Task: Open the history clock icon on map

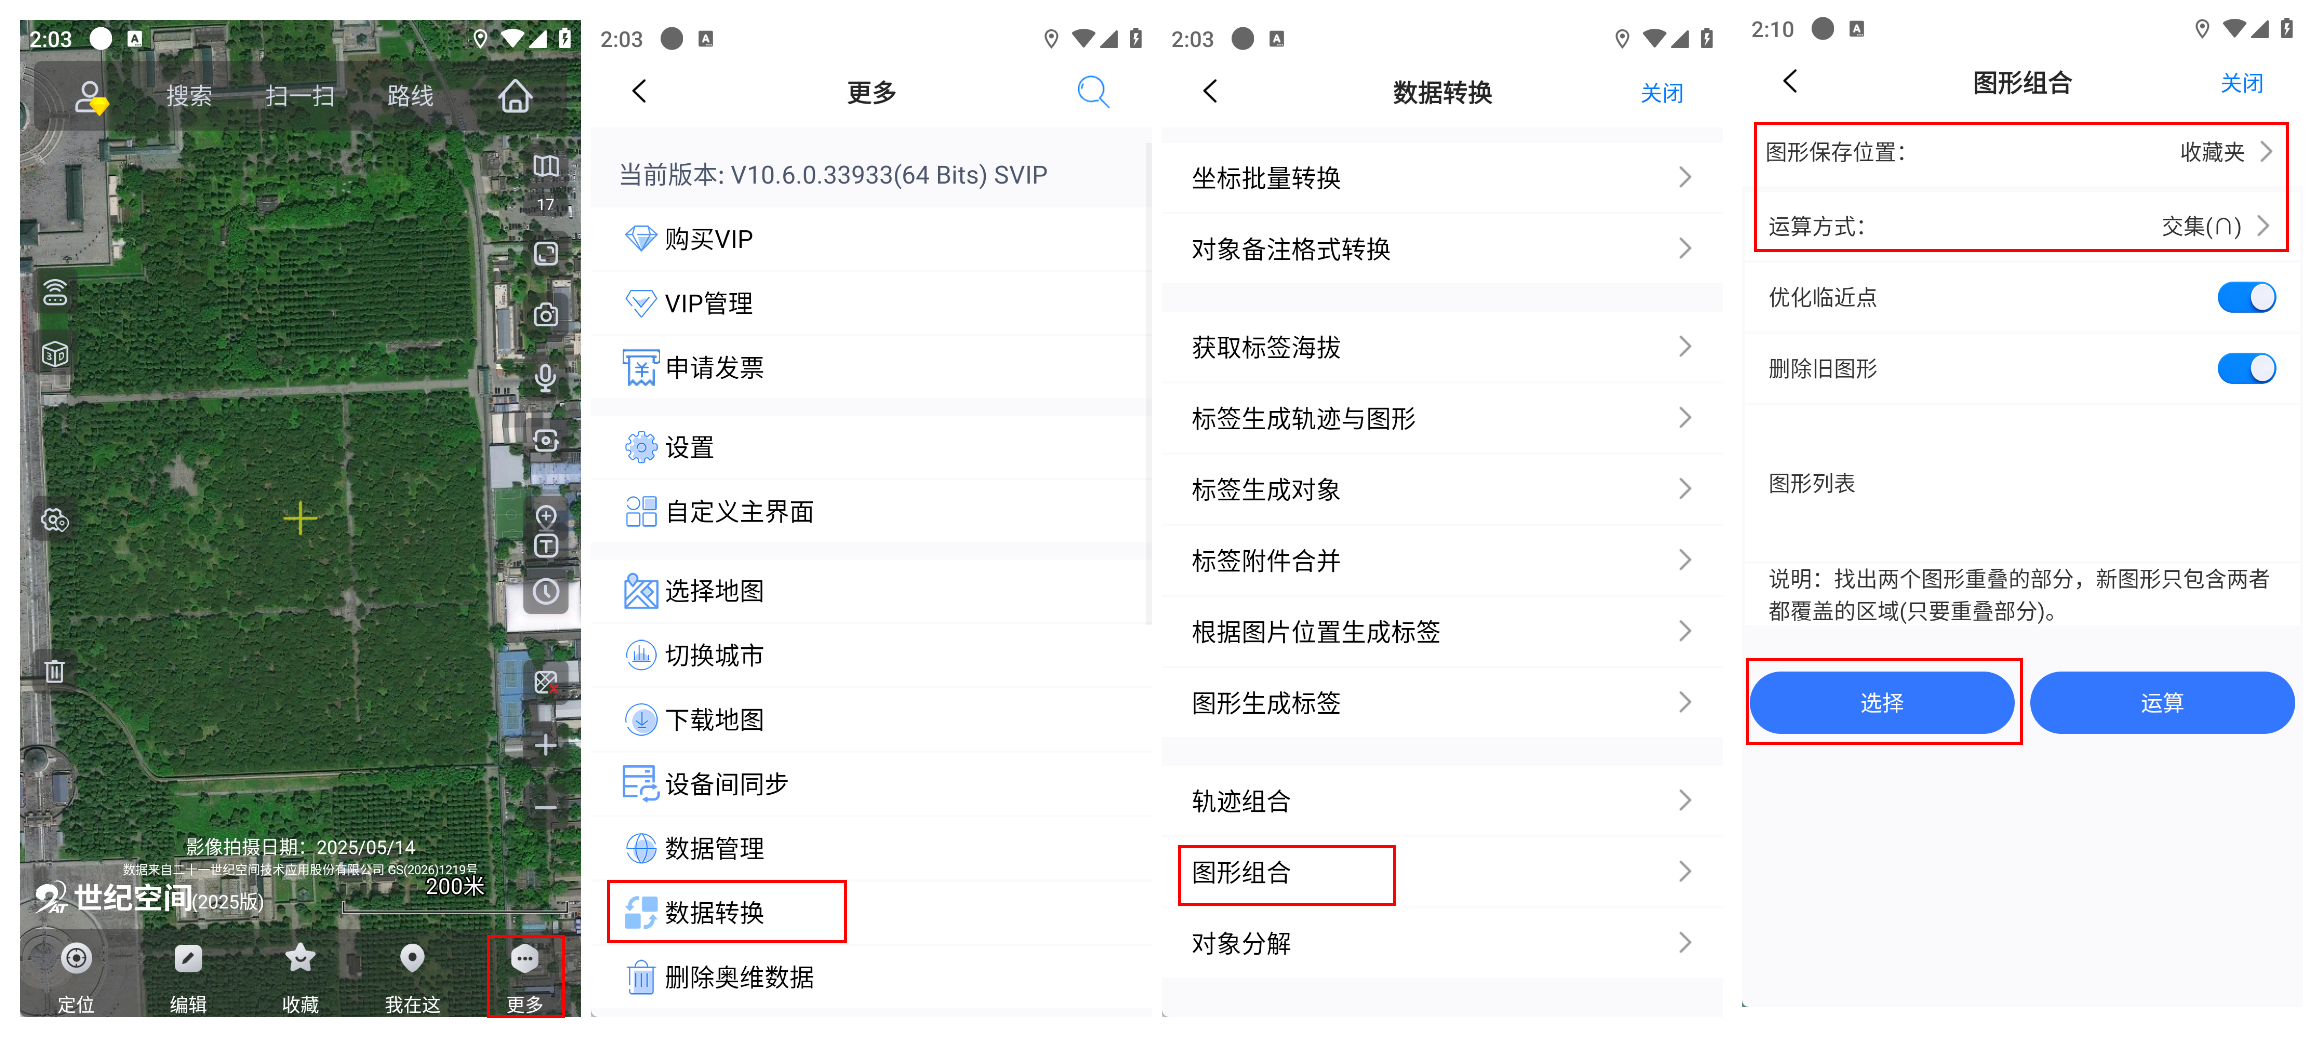Action: (546, 591)
